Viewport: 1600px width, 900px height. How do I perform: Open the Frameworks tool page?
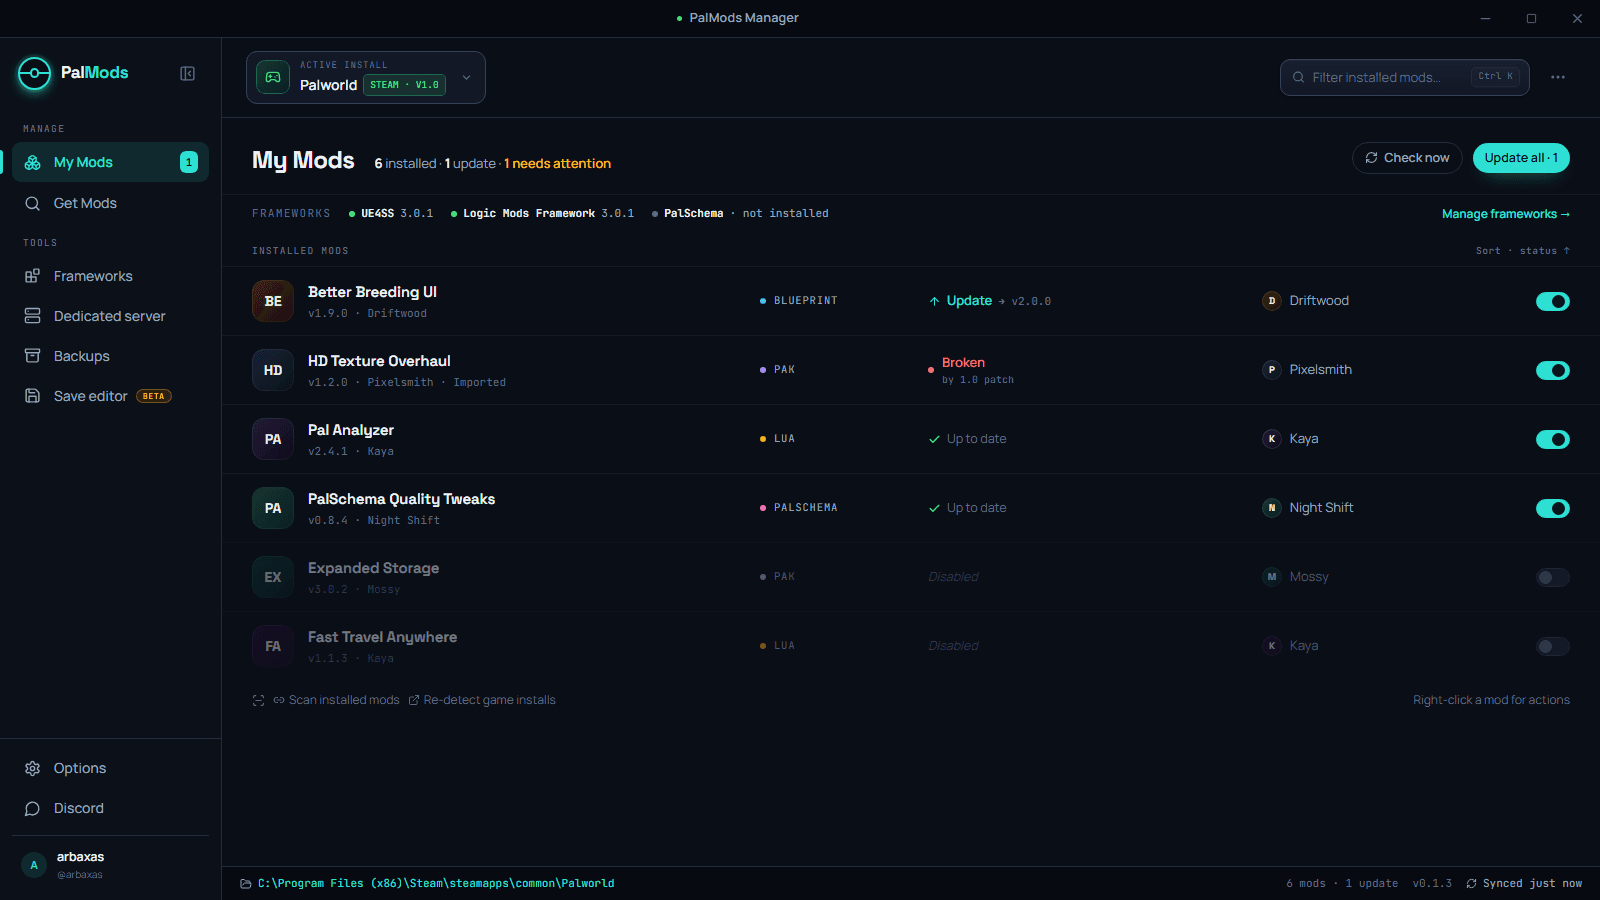pos(110,276)
